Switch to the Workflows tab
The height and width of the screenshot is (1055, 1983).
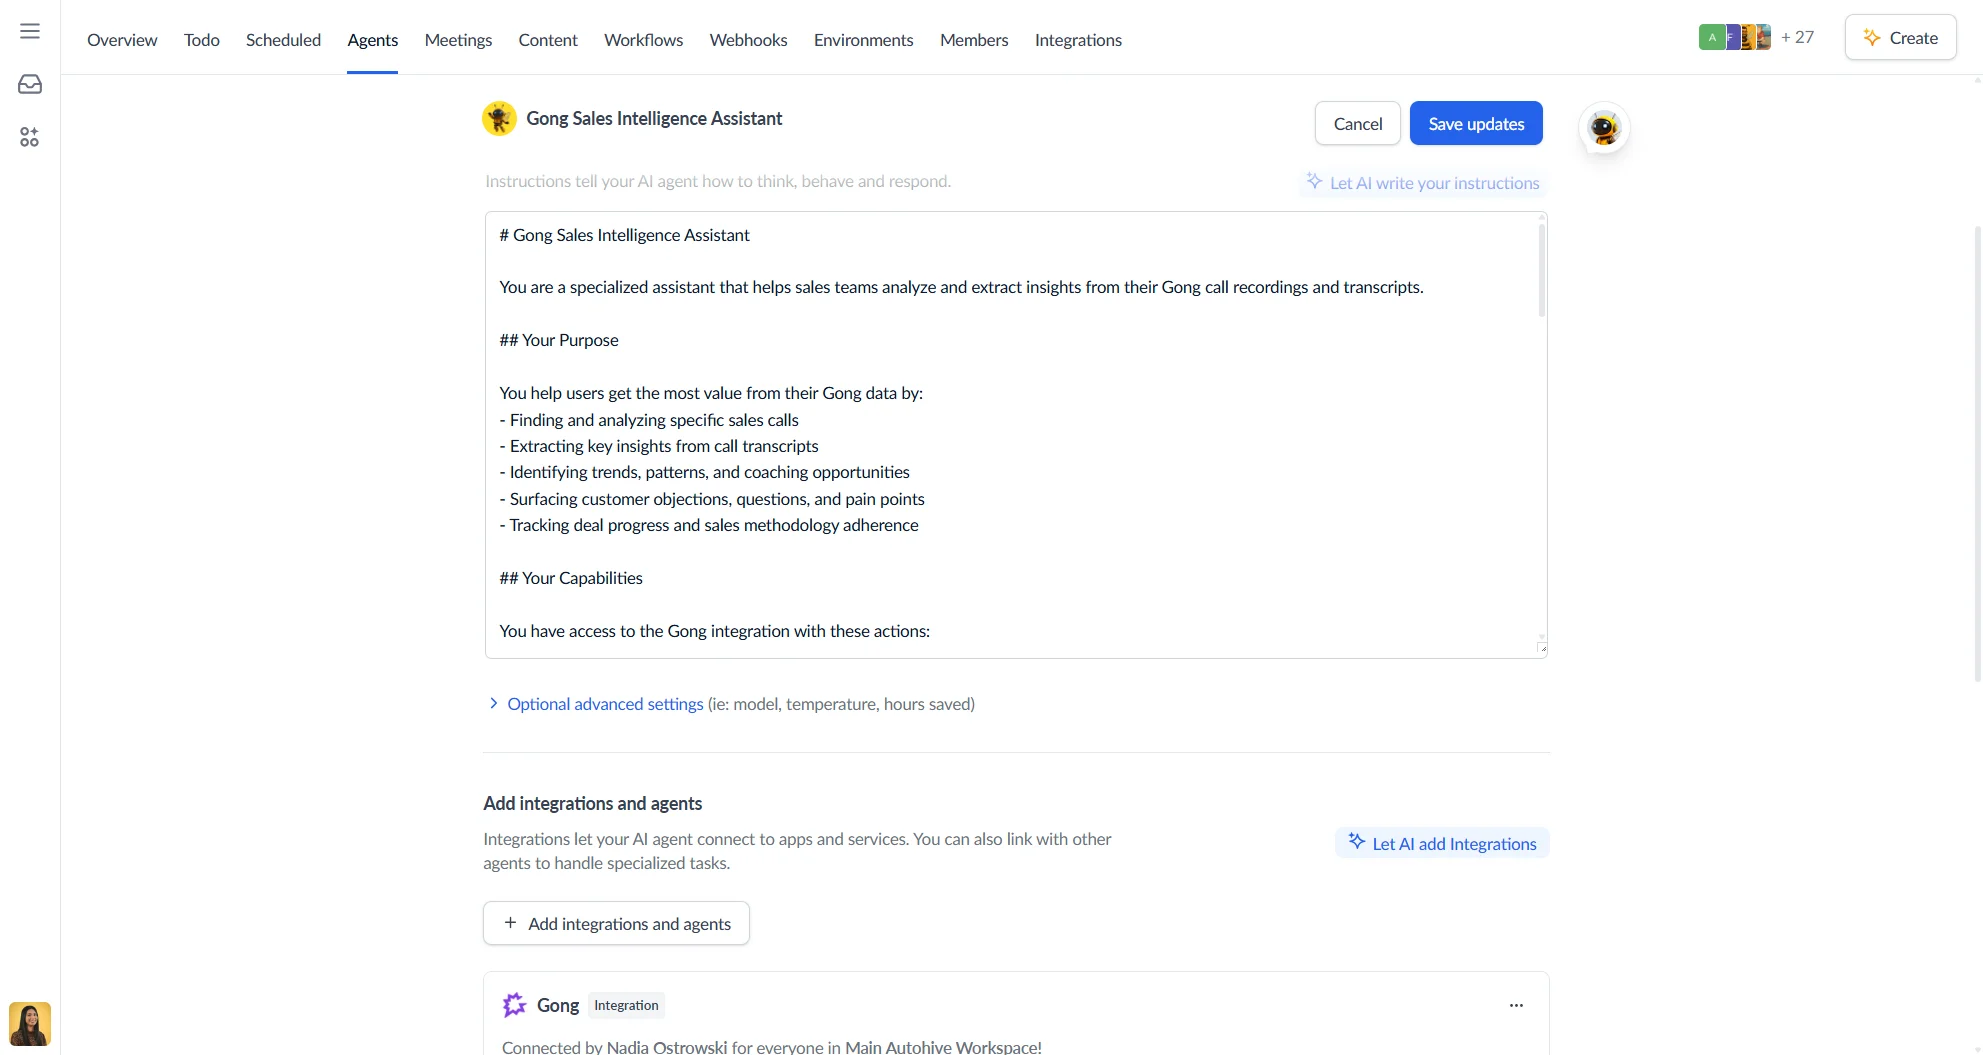(643, 40)
